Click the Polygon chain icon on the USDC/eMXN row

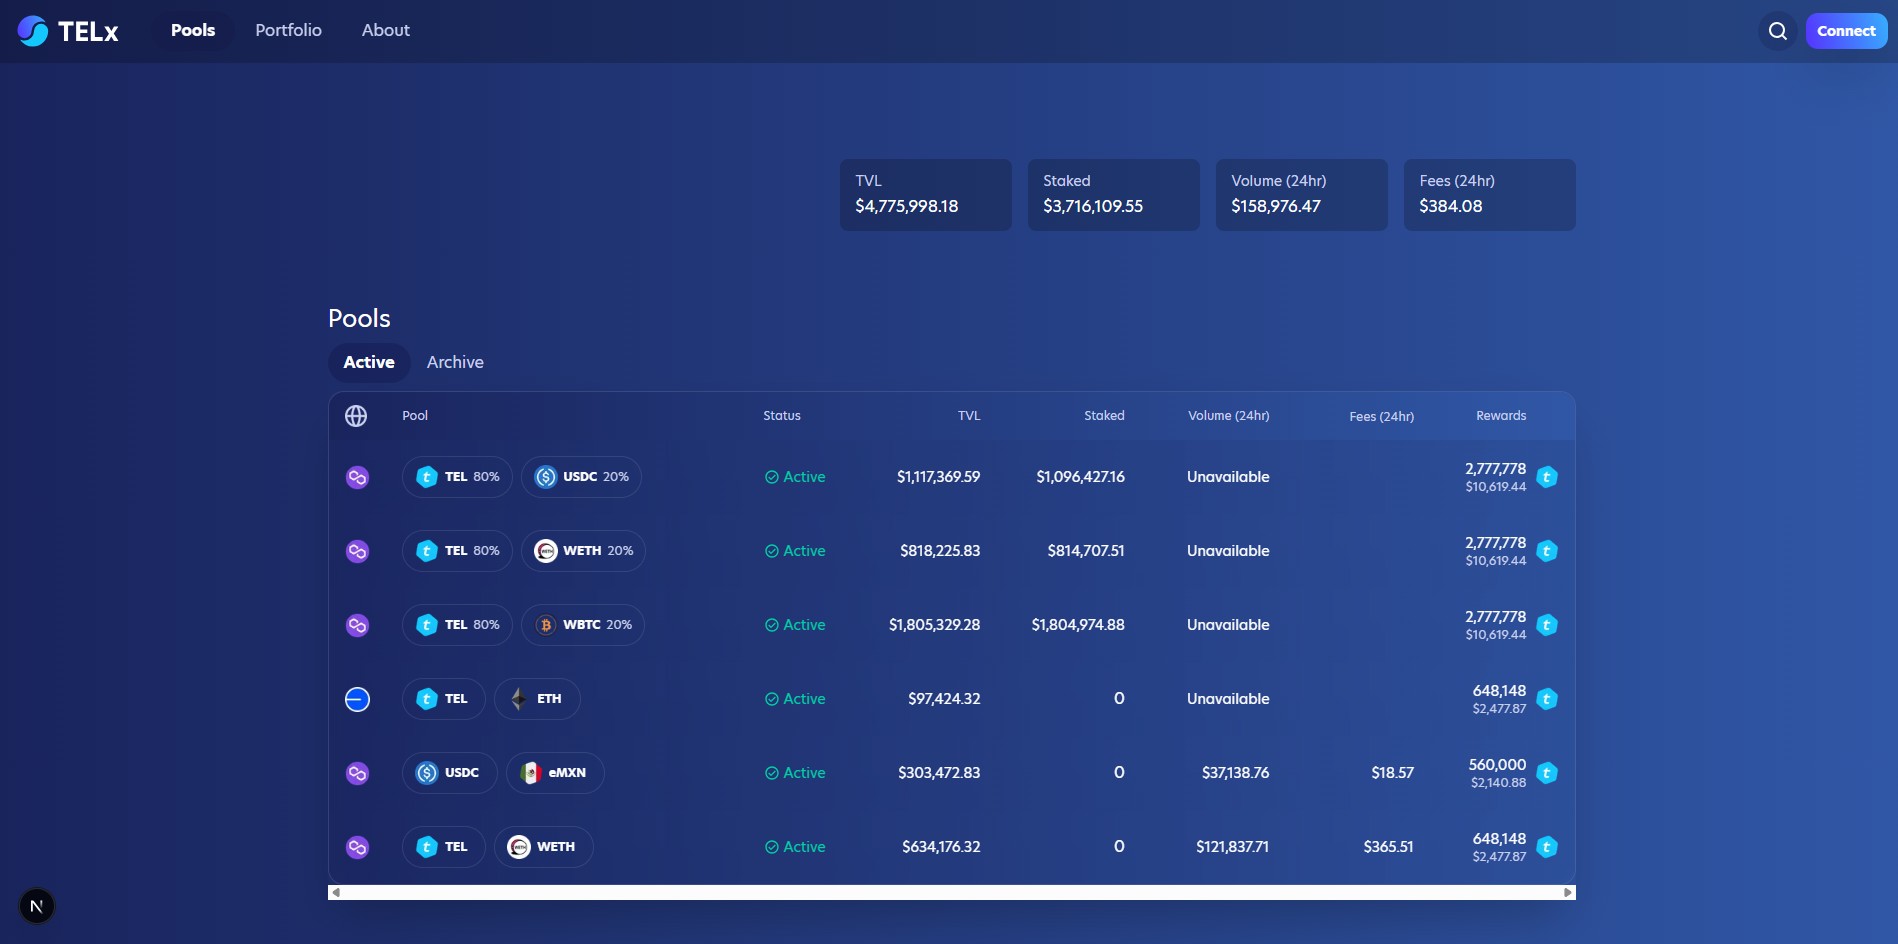pos(357,773)
